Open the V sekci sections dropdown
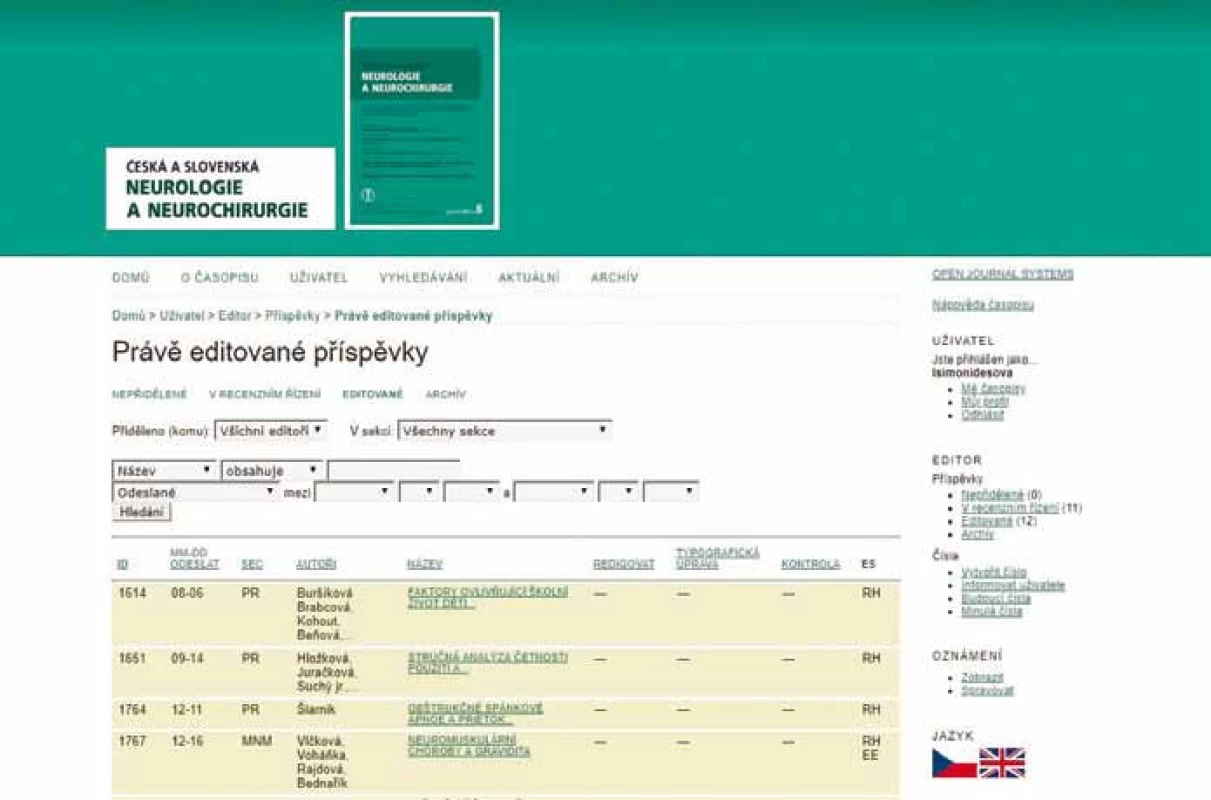 click(505, 431)
